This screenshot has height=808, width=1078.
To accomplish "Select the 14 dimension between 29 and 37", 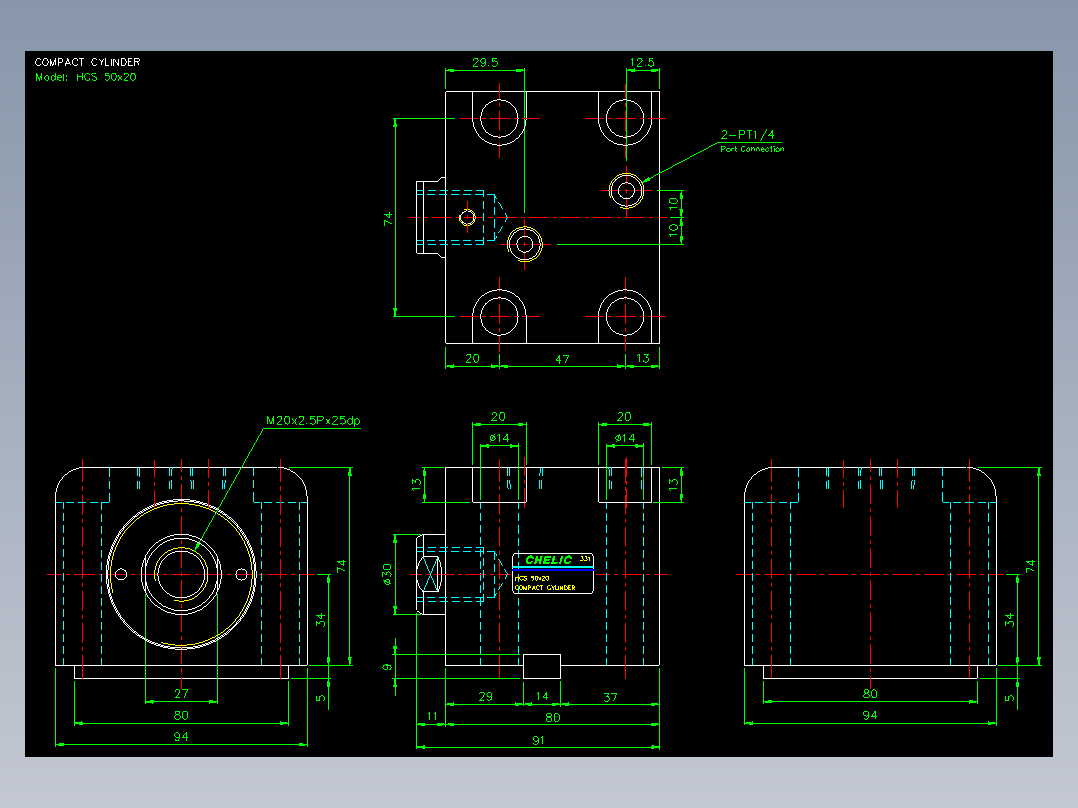I will point(542,696).
